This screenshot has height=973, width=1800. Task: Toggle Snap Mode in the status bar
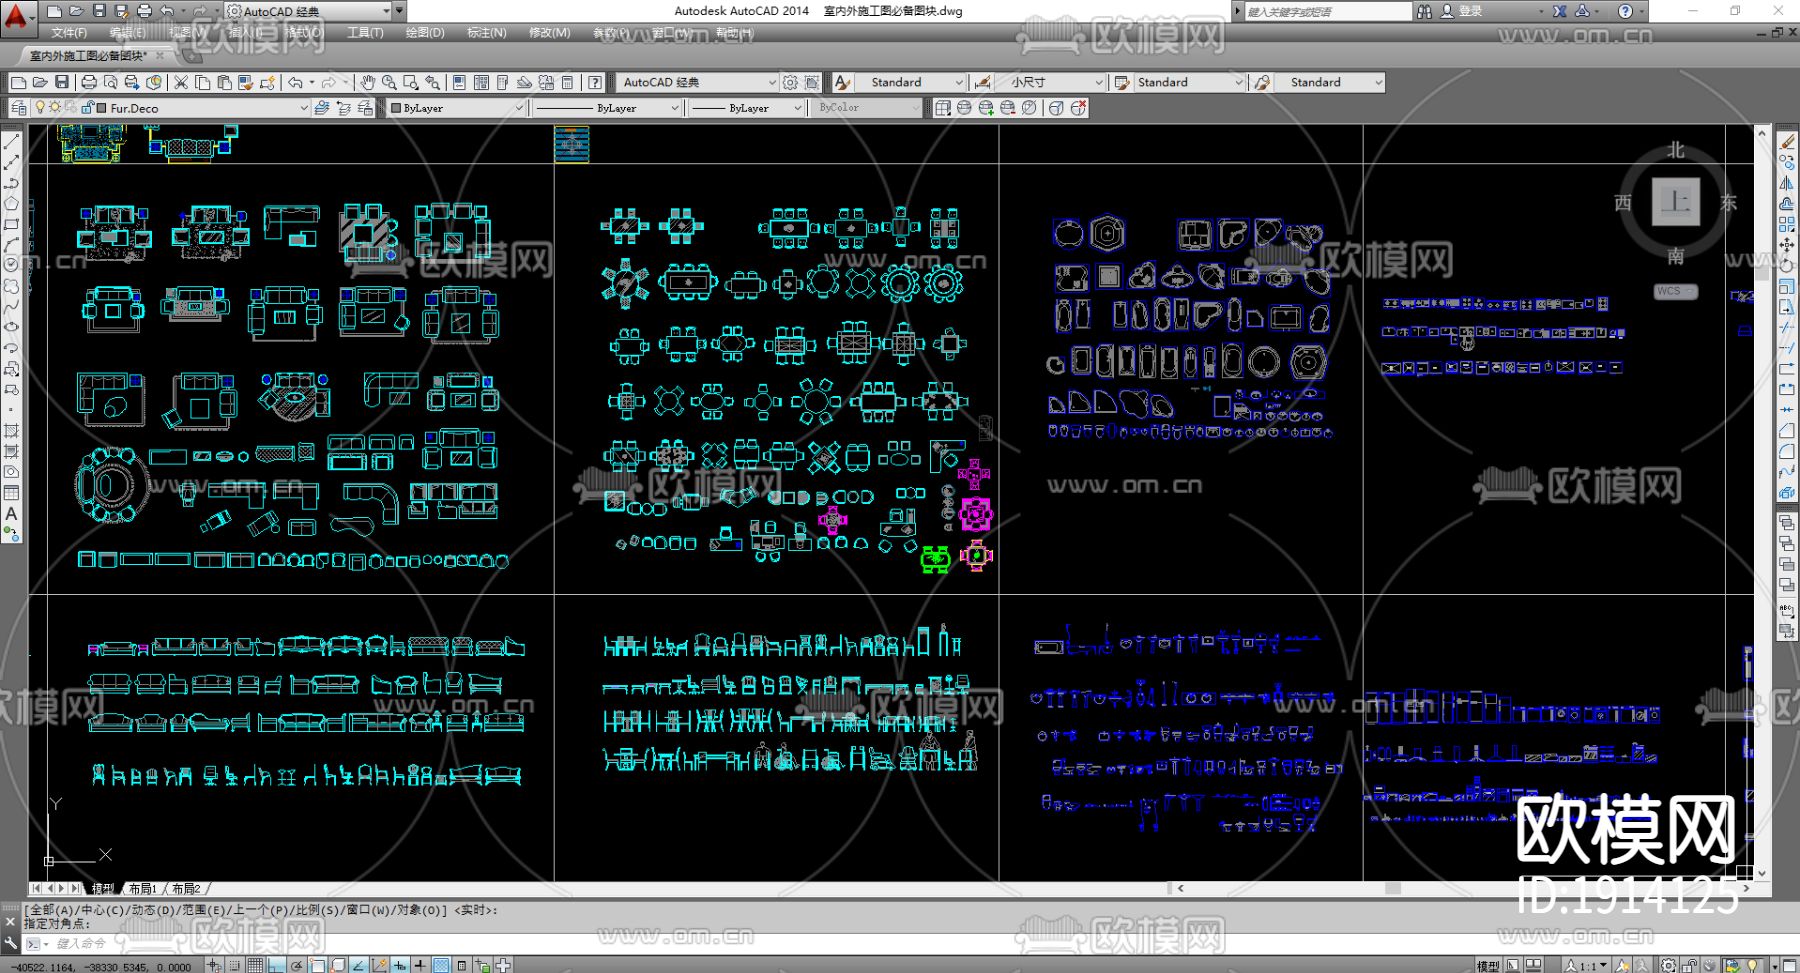coord(235,965)
